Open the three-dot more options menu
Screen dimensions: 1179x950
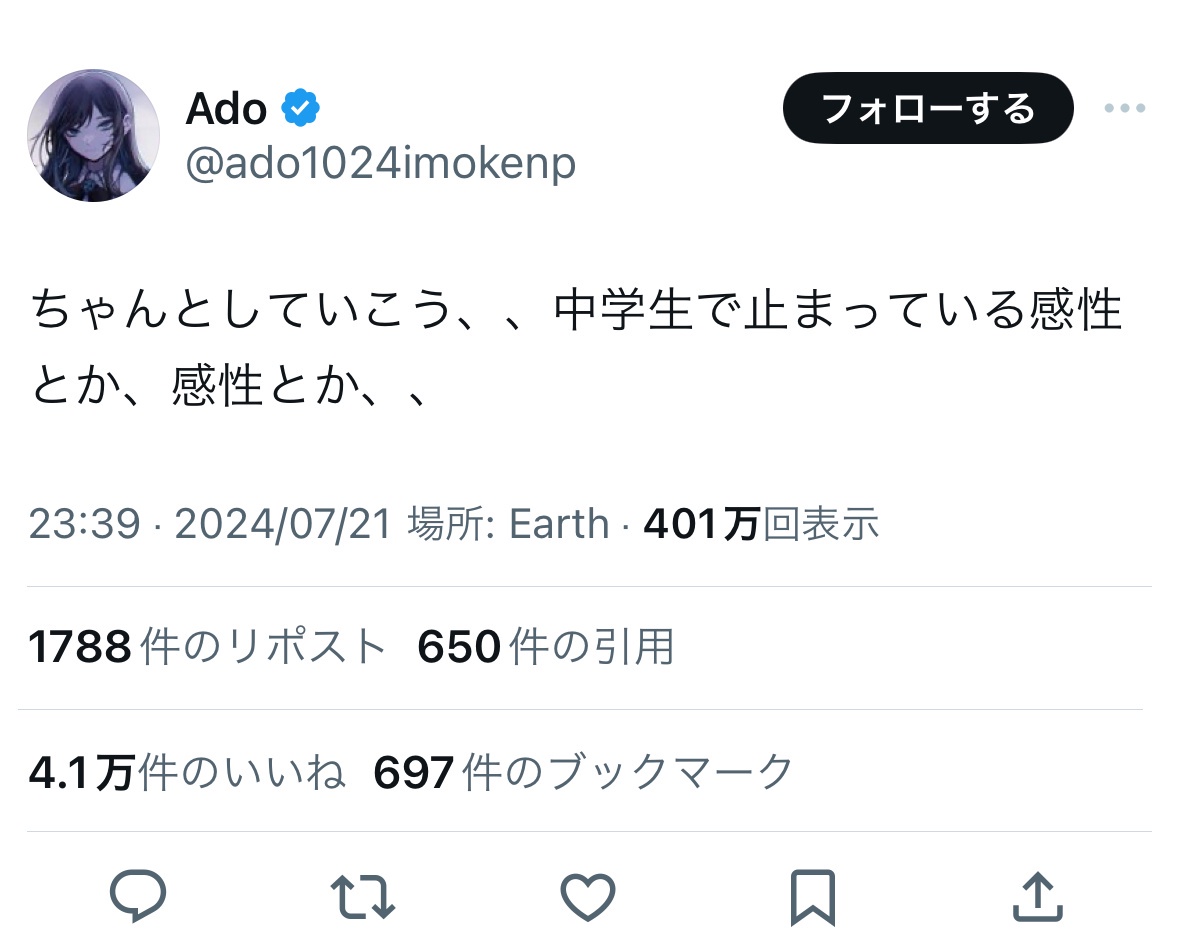[x=1124, y=108]
